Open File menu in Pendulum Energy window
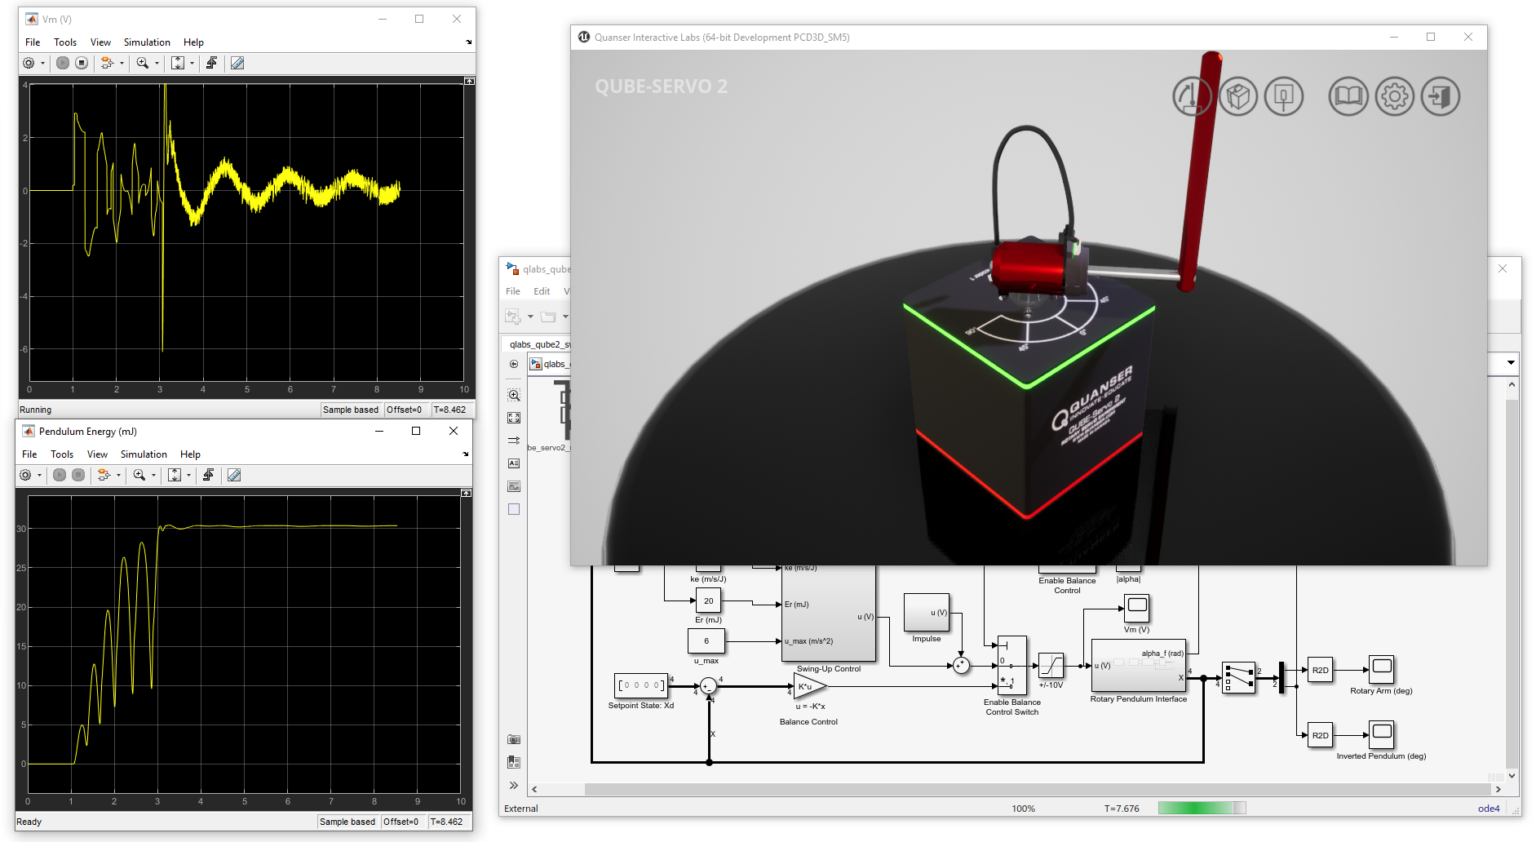 click(x=30, y=454)
